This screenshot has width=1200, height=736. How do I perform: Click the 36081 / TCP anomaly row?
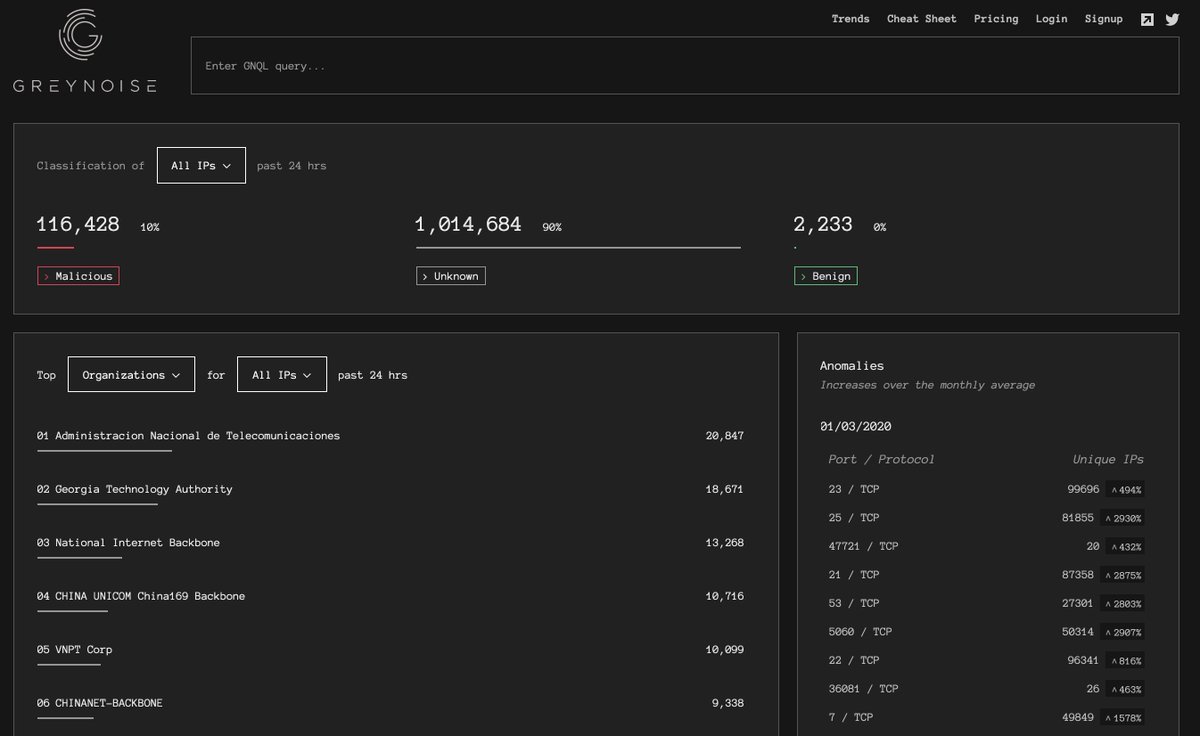coord(986,689)
